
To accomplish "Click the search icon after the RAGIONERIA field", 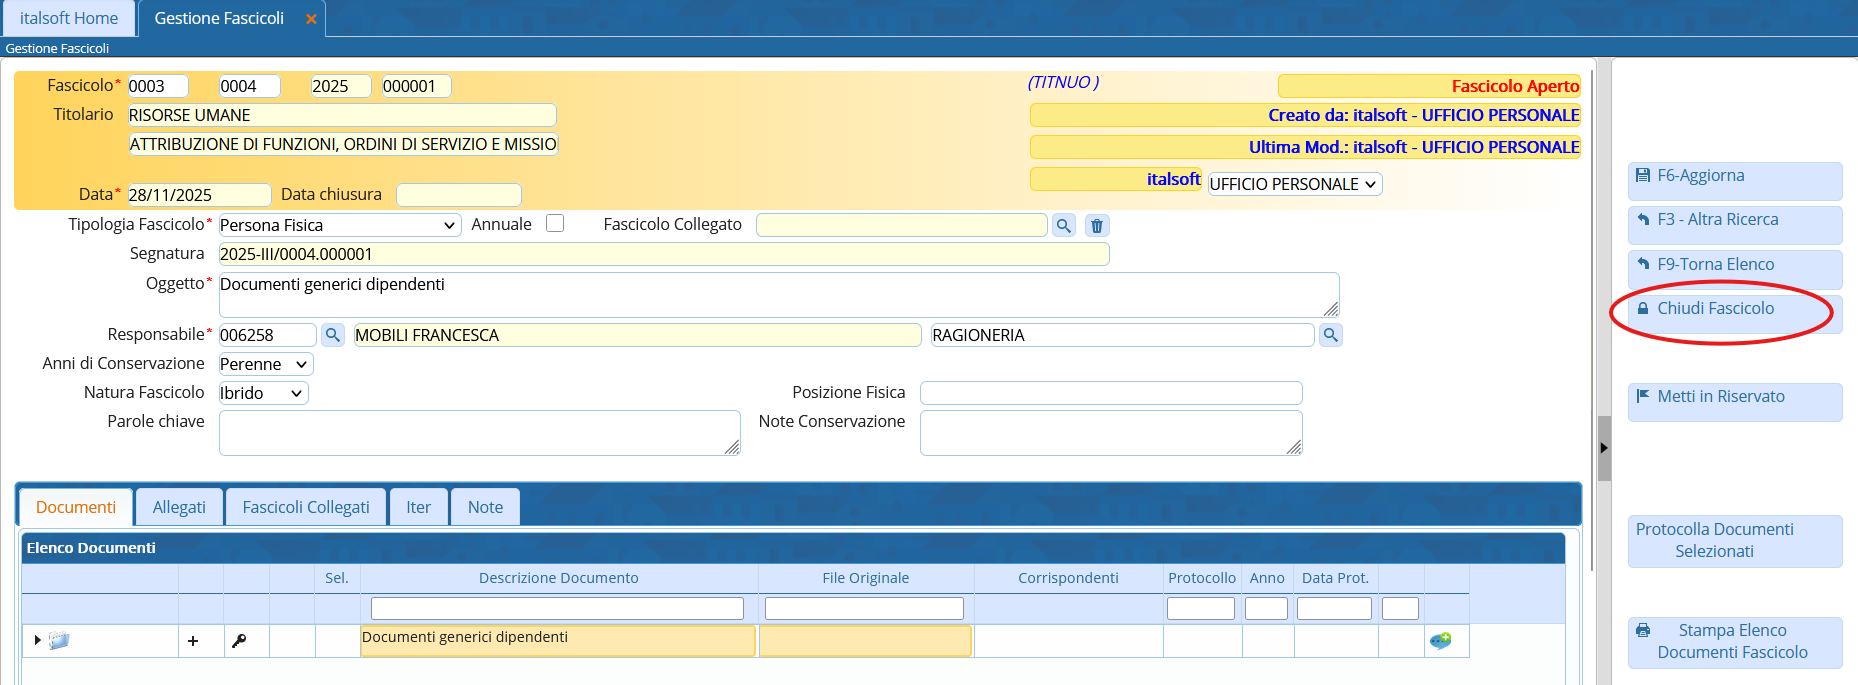I will pos(1330,335).
